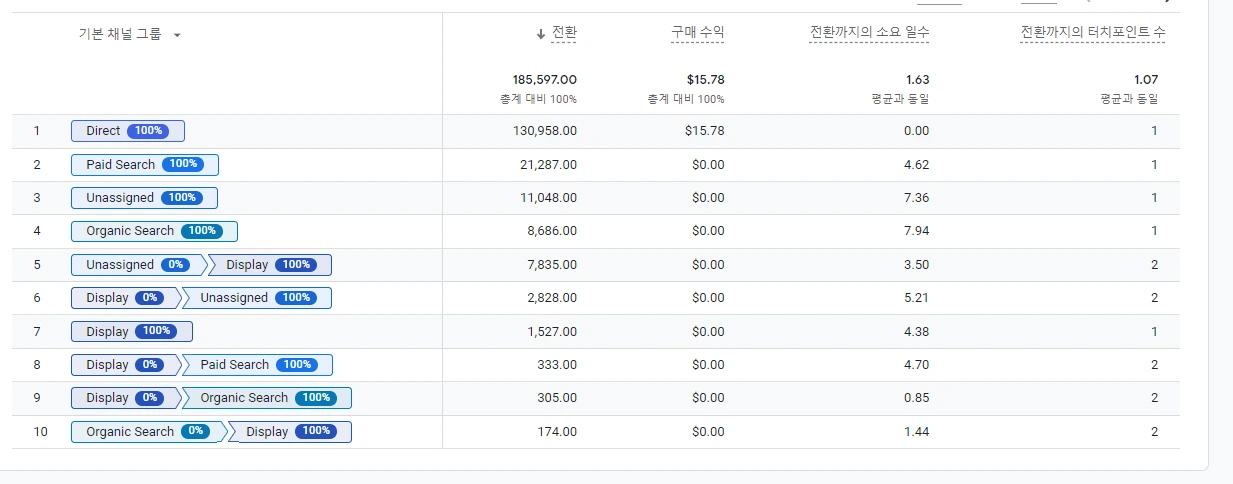Screen dimensions: 1233x484
Task: Select the Display 100% chip in row 7
Action: click(131, 331)
